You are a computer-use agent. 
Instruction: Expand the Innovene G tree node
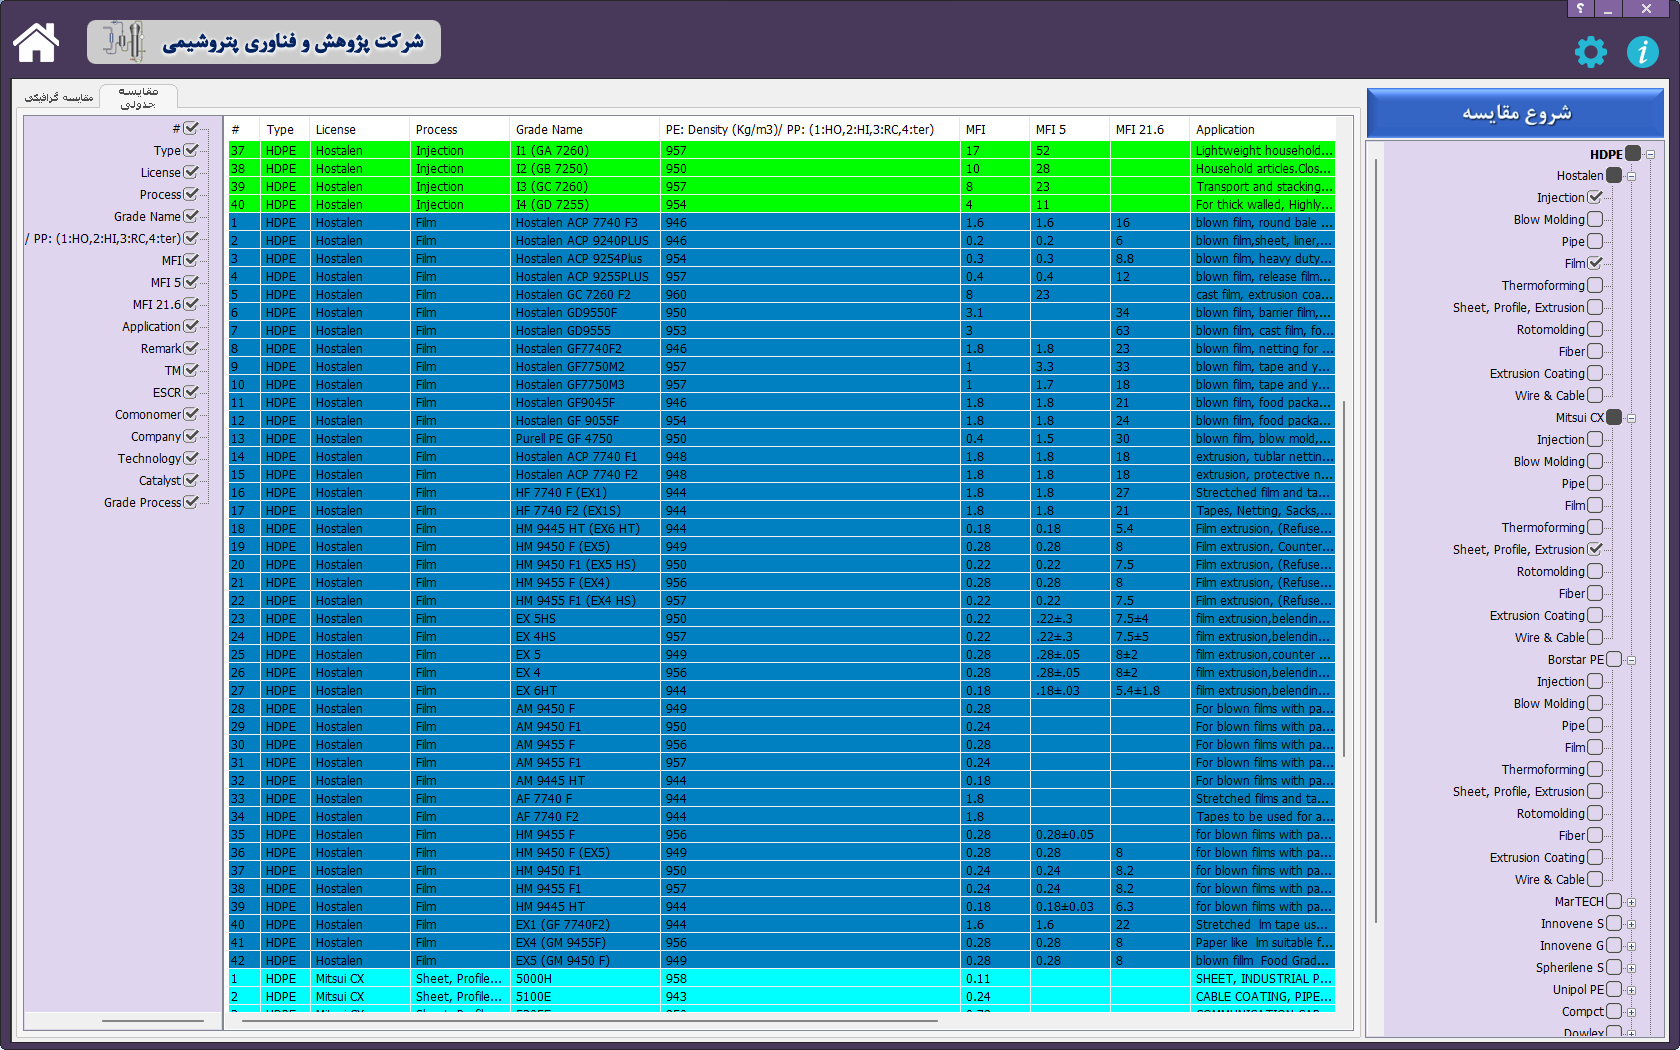pyautogui.click(x=1631, y=946)
